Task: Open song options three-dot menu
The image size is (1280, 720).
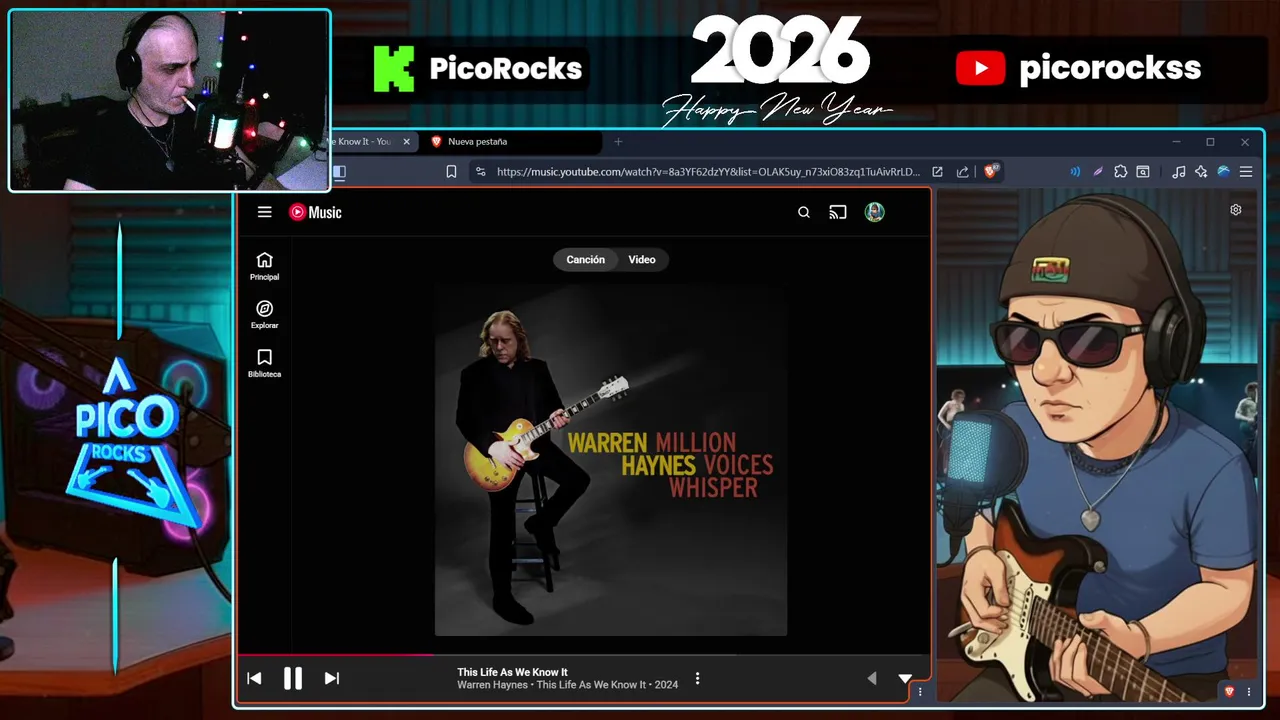Action: (x=697, y=678)
